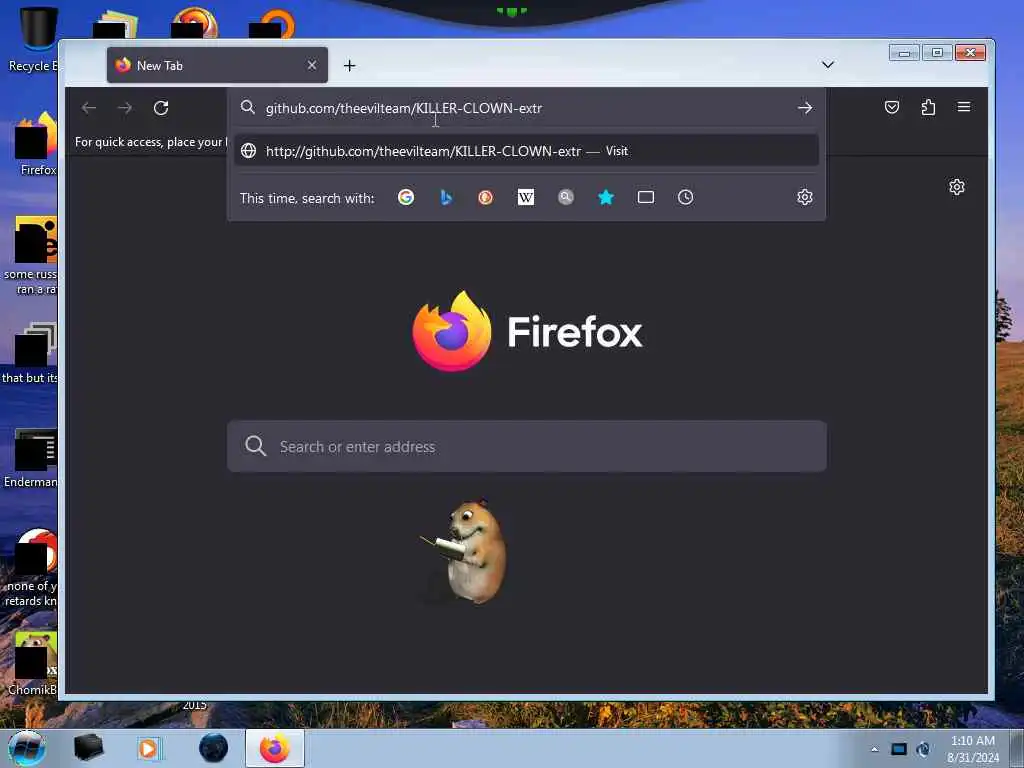
Task: Click the address bar URL text field
Action: 526,108
